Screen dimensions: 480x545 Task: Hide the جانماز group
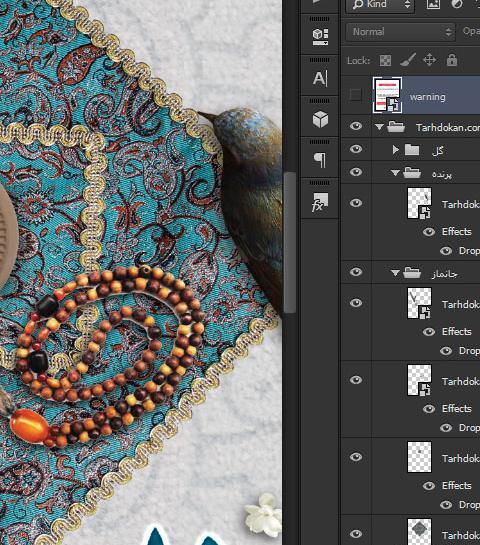click(356, 272)
